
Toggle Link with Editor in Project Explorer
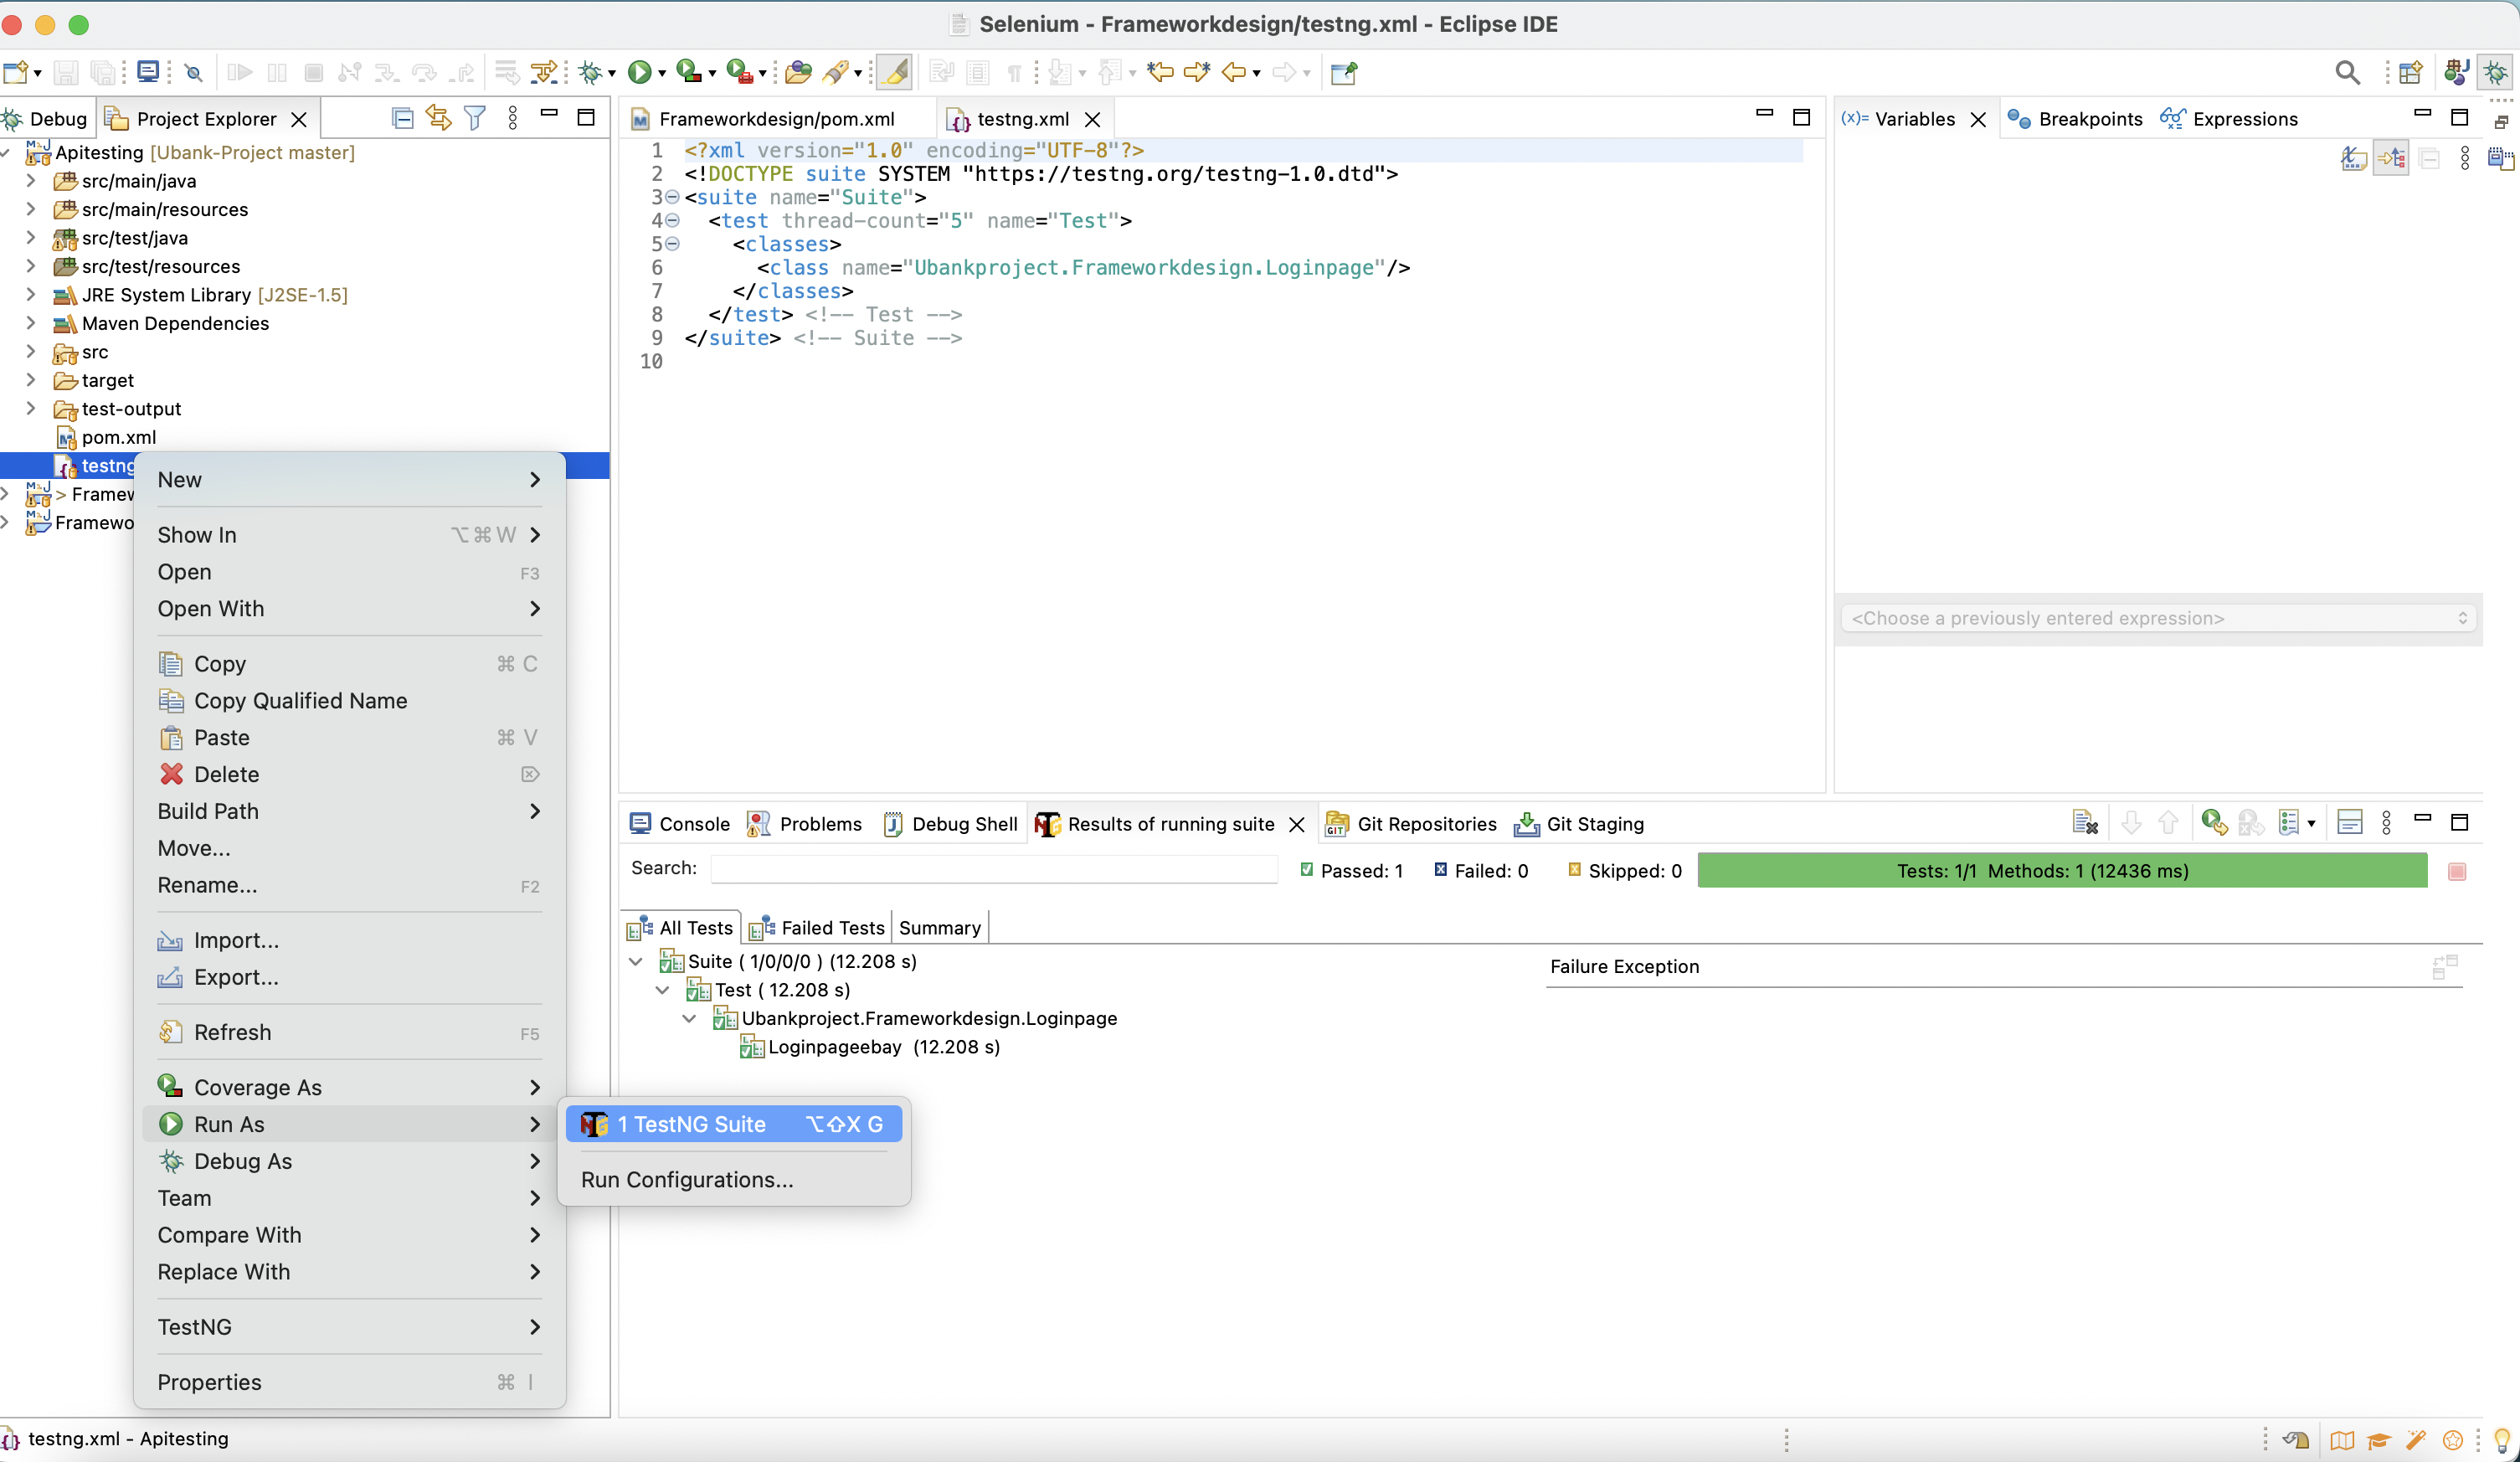coord(438,118)
